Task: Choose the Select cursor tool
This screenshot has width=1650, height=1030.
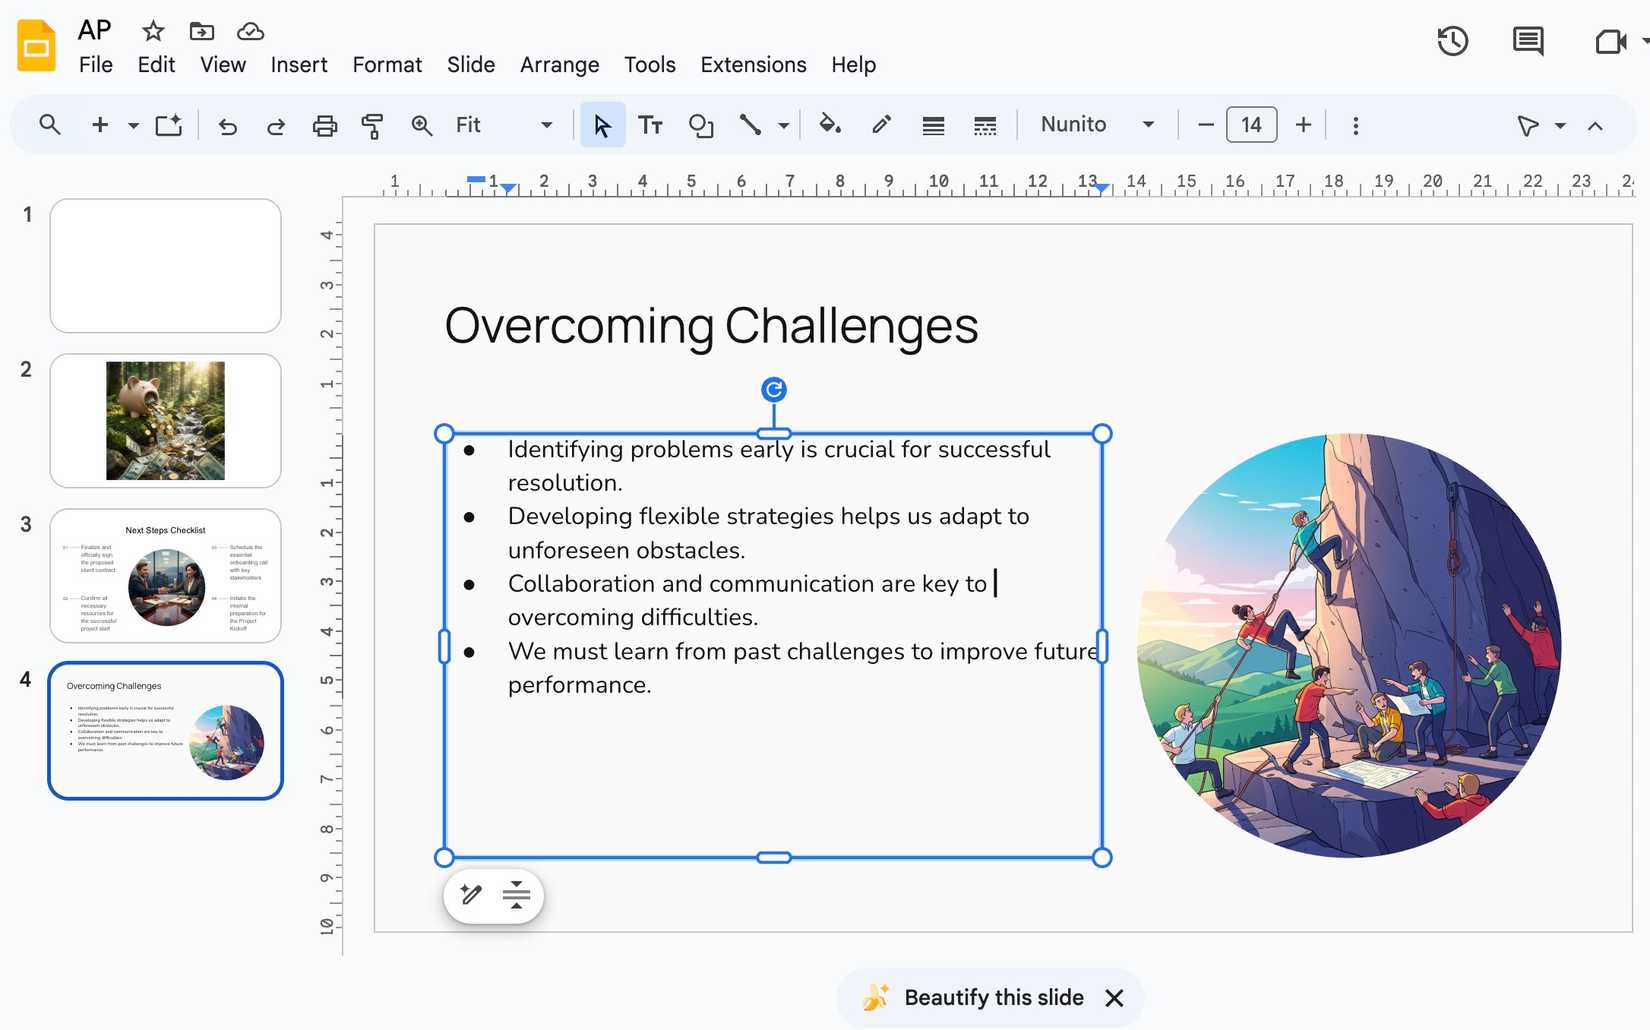Action: pos(601,125)
